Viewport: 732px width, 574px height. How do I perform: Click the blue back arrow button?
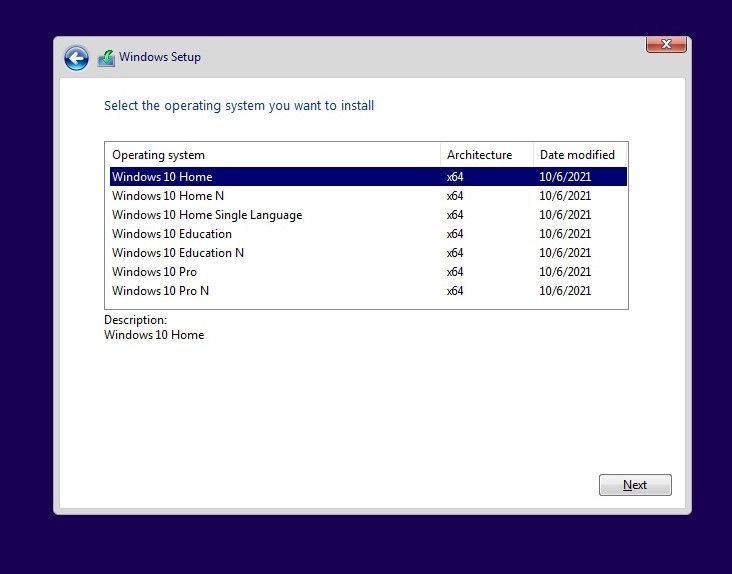click(76, 58)
